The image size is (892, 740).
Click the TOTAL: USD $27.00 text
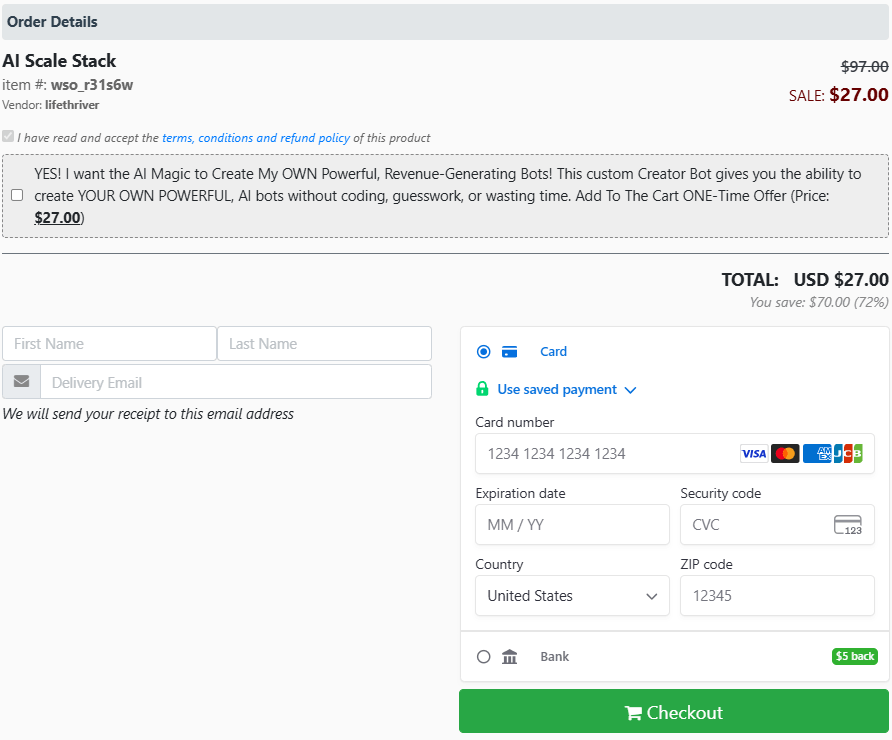point(805,279)
